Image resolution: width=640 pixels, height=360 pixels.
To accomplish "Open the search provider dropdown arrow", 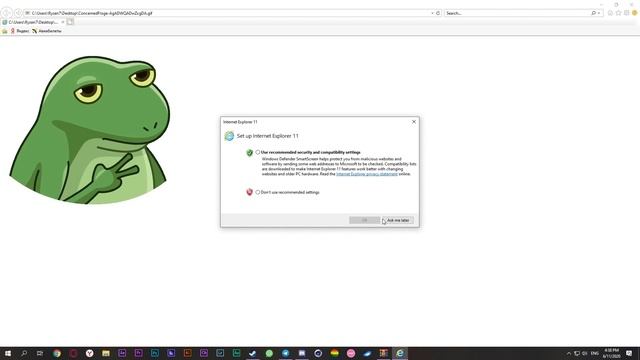I will tap(599, 13).
